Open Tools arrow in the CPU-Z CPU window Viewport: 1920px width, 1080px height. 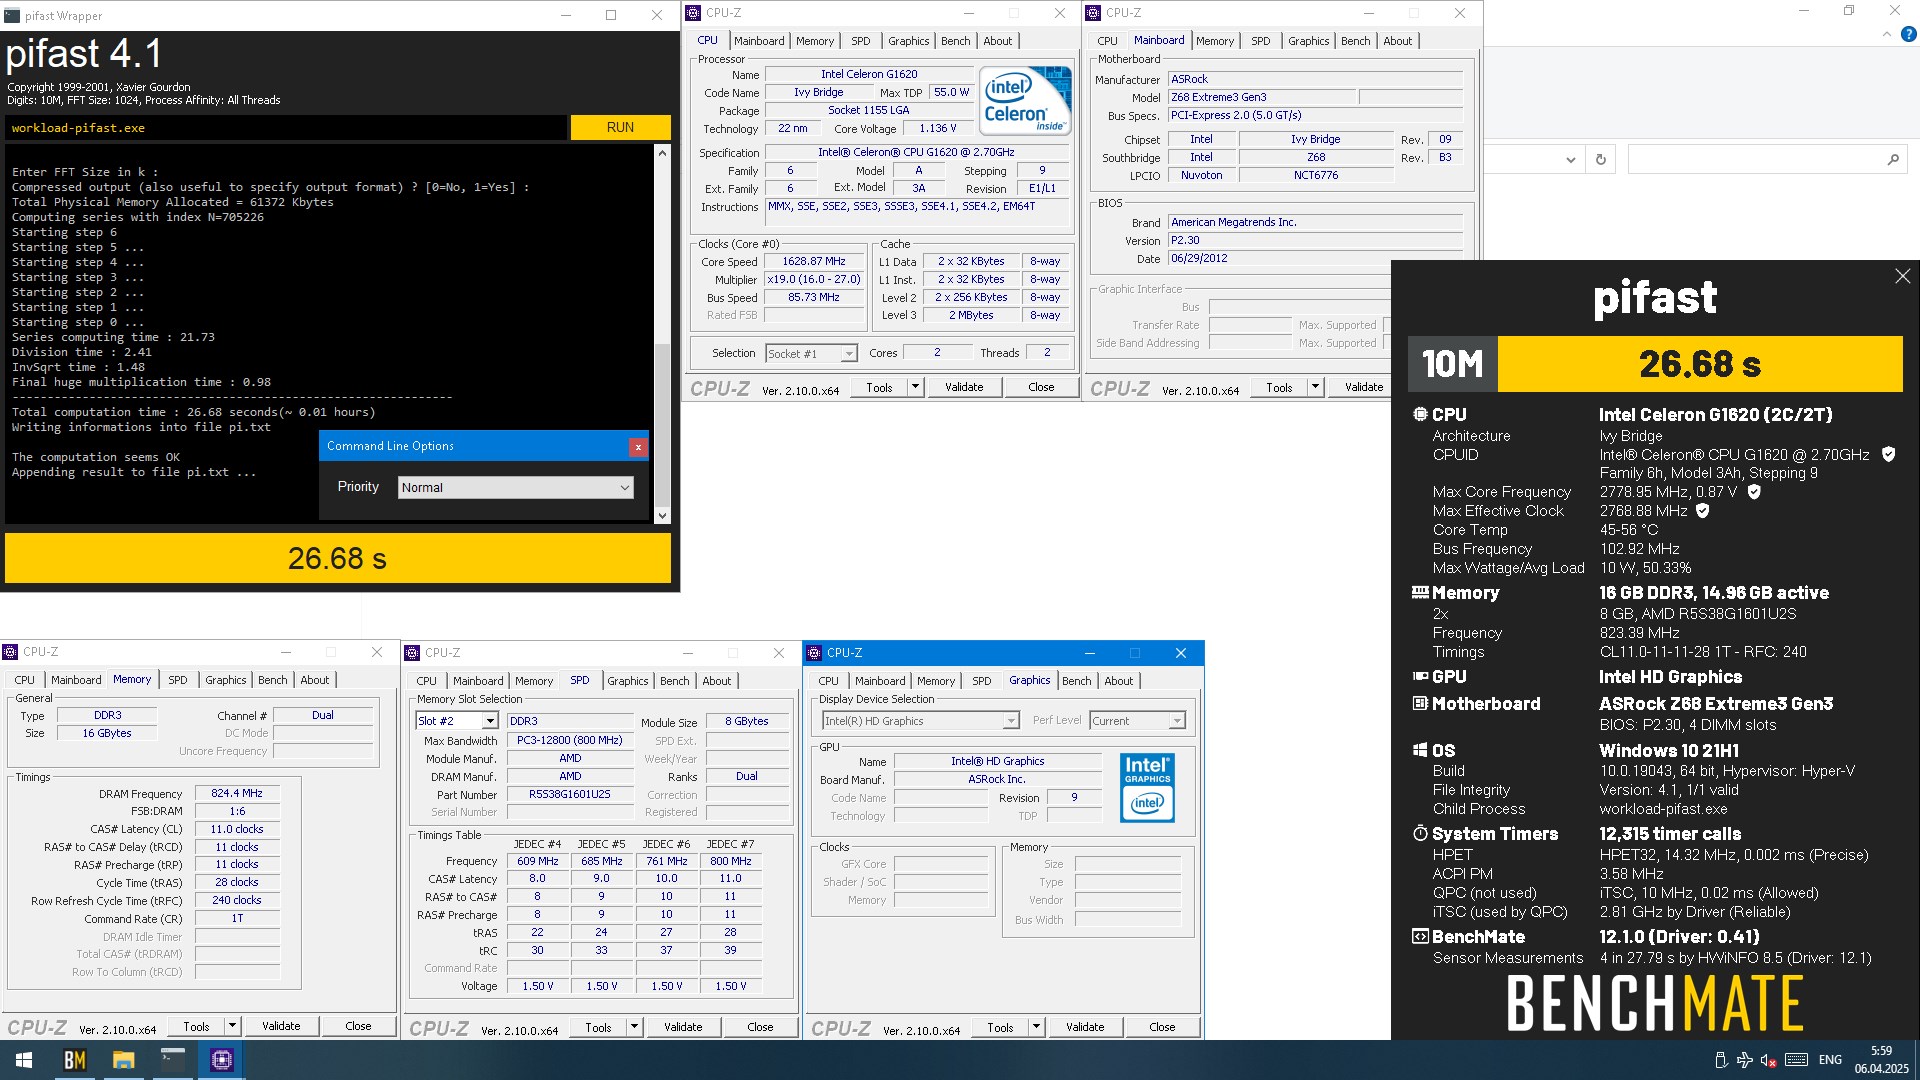[x=915, y=387]
